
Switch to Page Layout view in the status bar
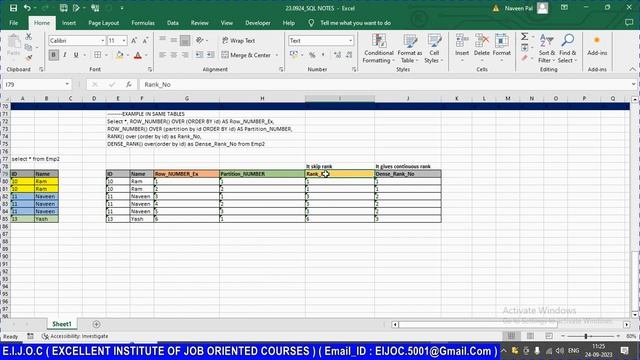point(530,336)
